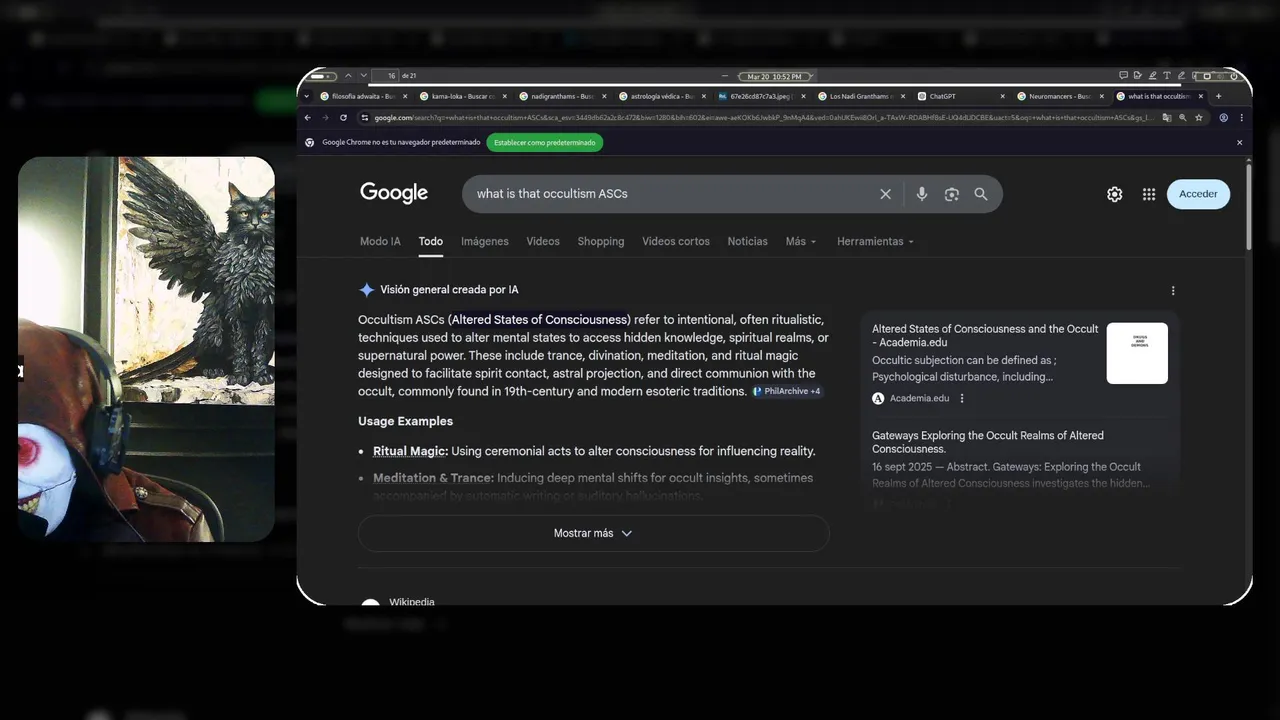View site information icon in address bar
Viewport: 1280px width, 720px height.
(x=364, y=117)
